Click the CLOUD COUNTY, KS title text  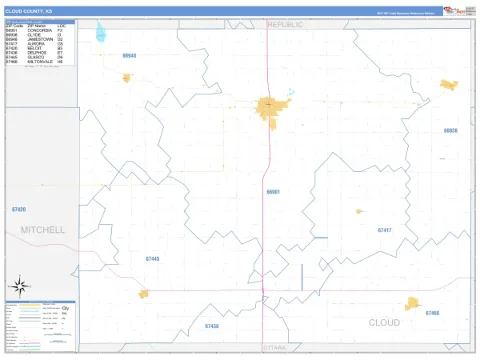pos(29,11)
